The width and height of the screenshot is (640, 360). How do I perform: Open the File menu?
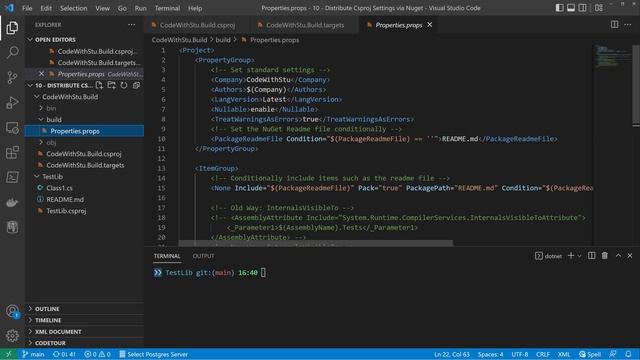27,8
